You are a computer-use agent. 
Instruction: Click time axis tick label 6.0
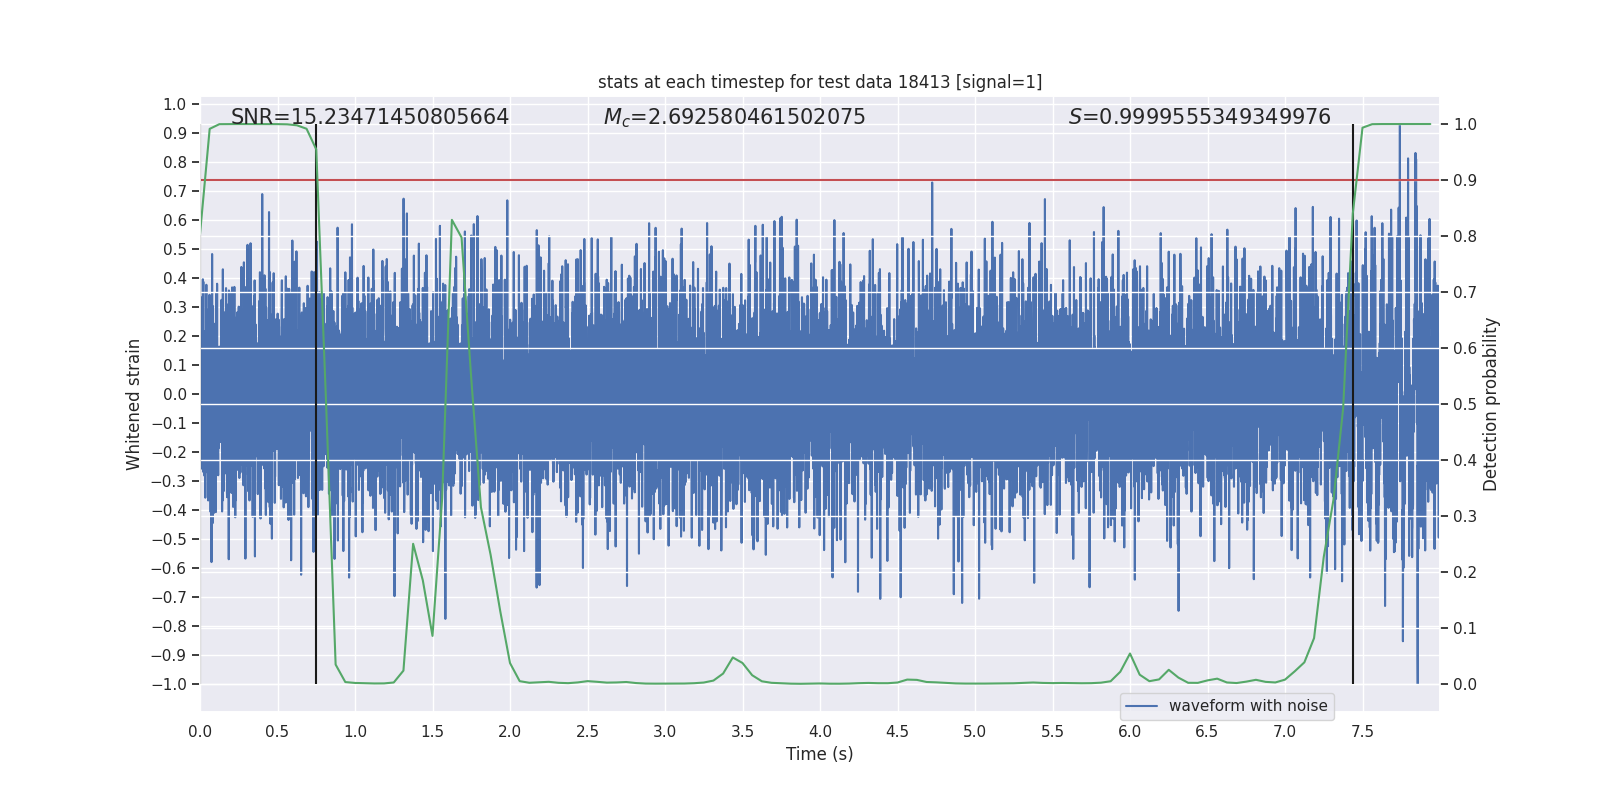coord(1130,731)
